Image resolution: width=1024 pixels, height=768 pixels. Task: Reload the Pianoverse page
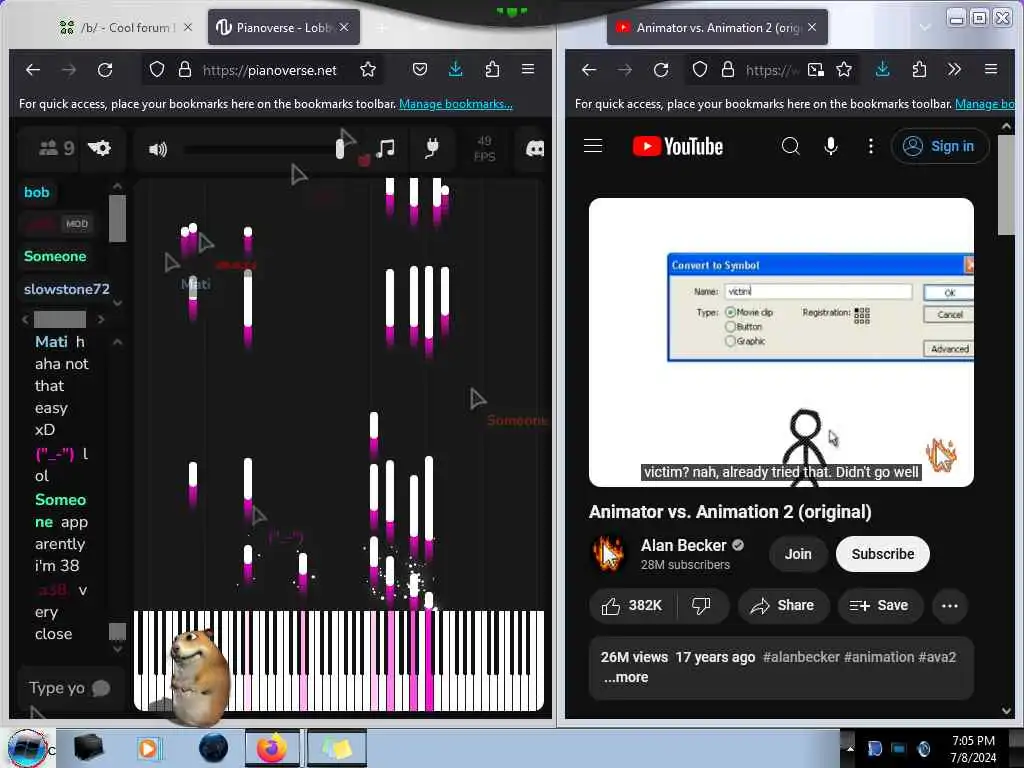[105, 69]
